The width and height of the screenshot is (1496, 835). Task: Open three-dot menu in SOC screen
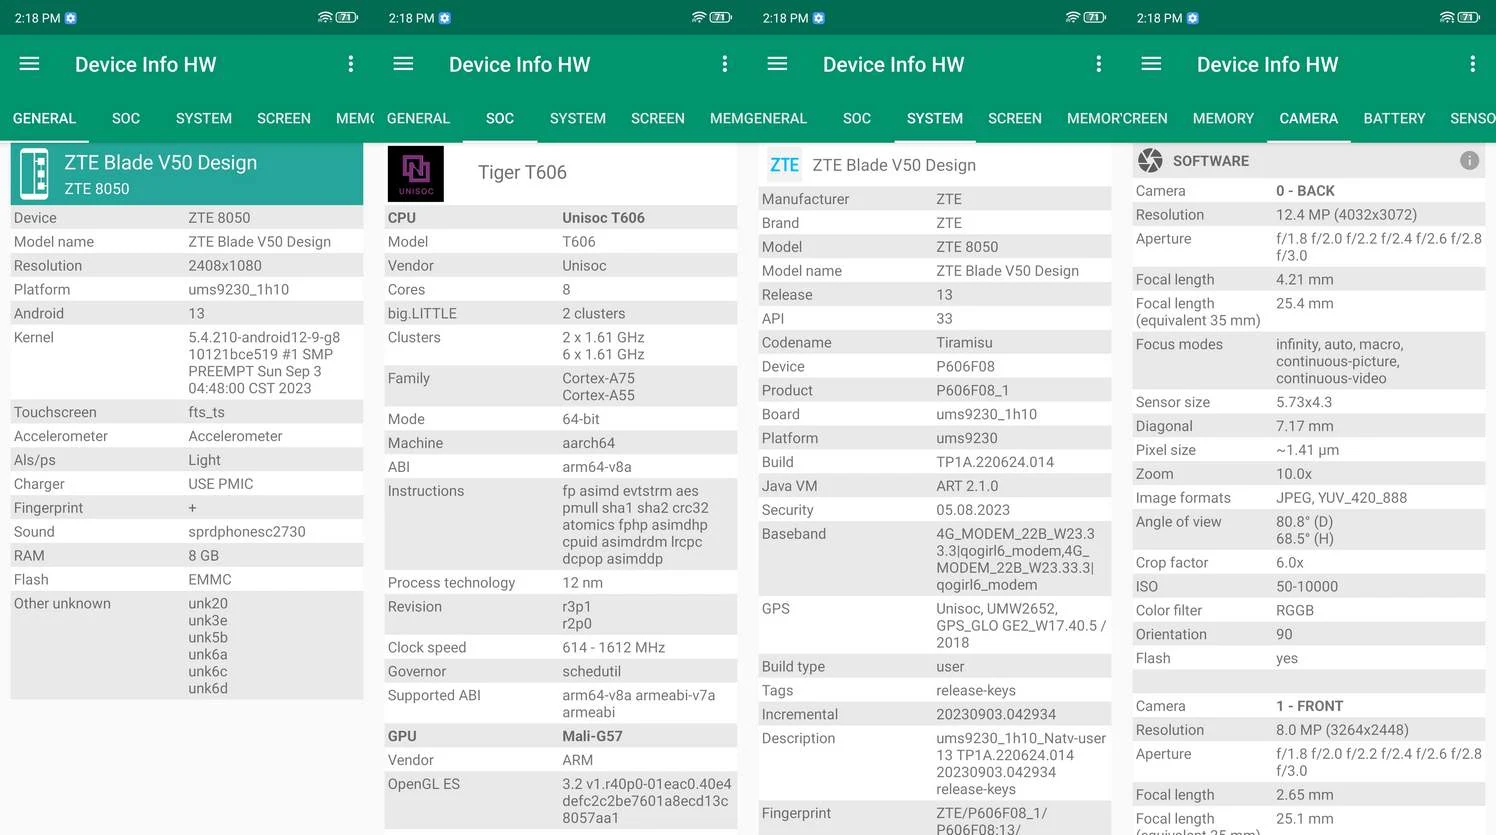pyautogui.click(x=724, y=64)
